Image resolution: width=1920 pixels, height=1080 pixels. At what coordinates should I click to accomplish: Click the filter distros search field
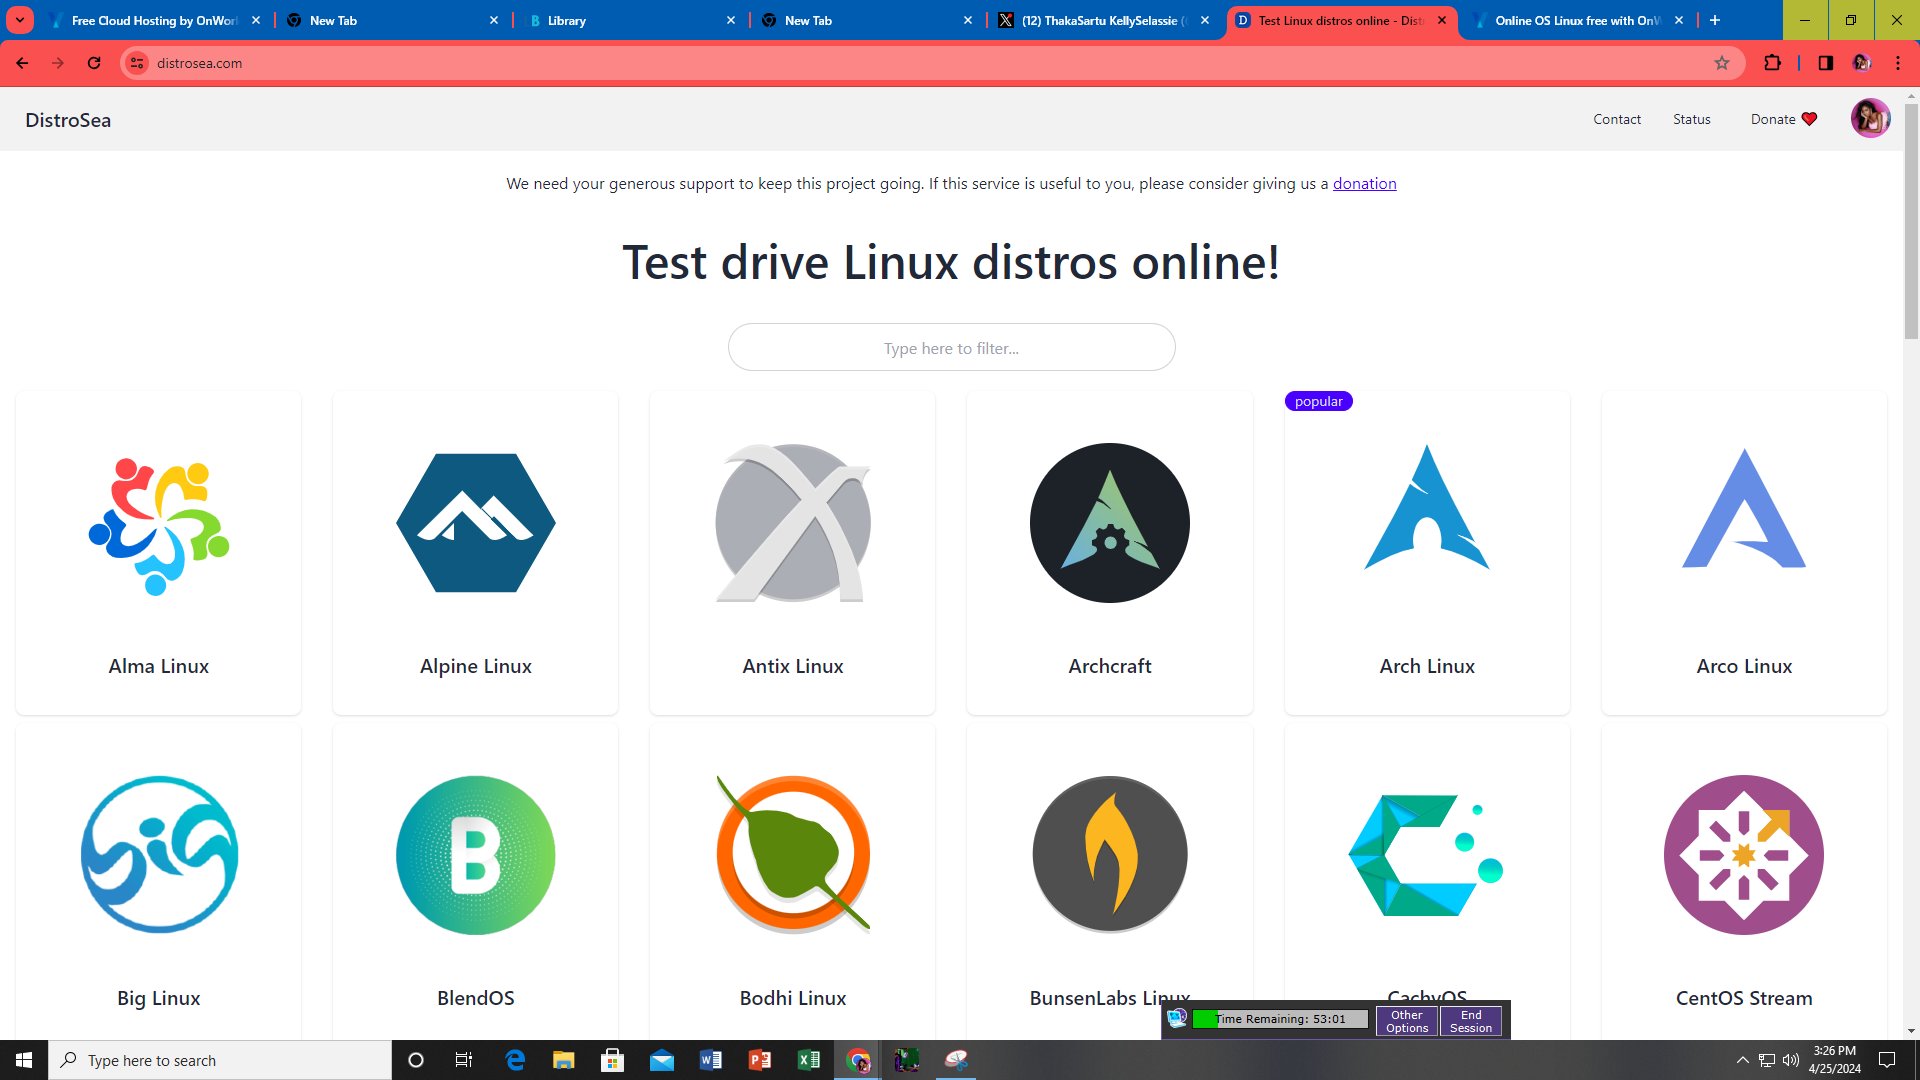click(x=951, y=348)
